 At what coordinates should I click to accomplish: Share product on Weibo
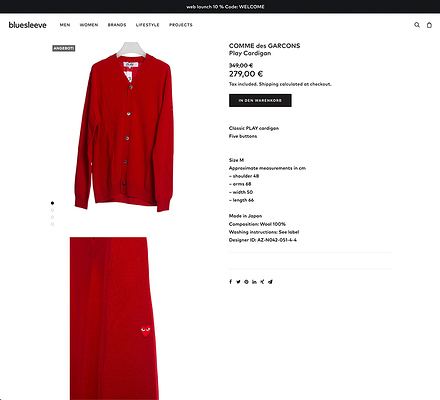[270, 282]
